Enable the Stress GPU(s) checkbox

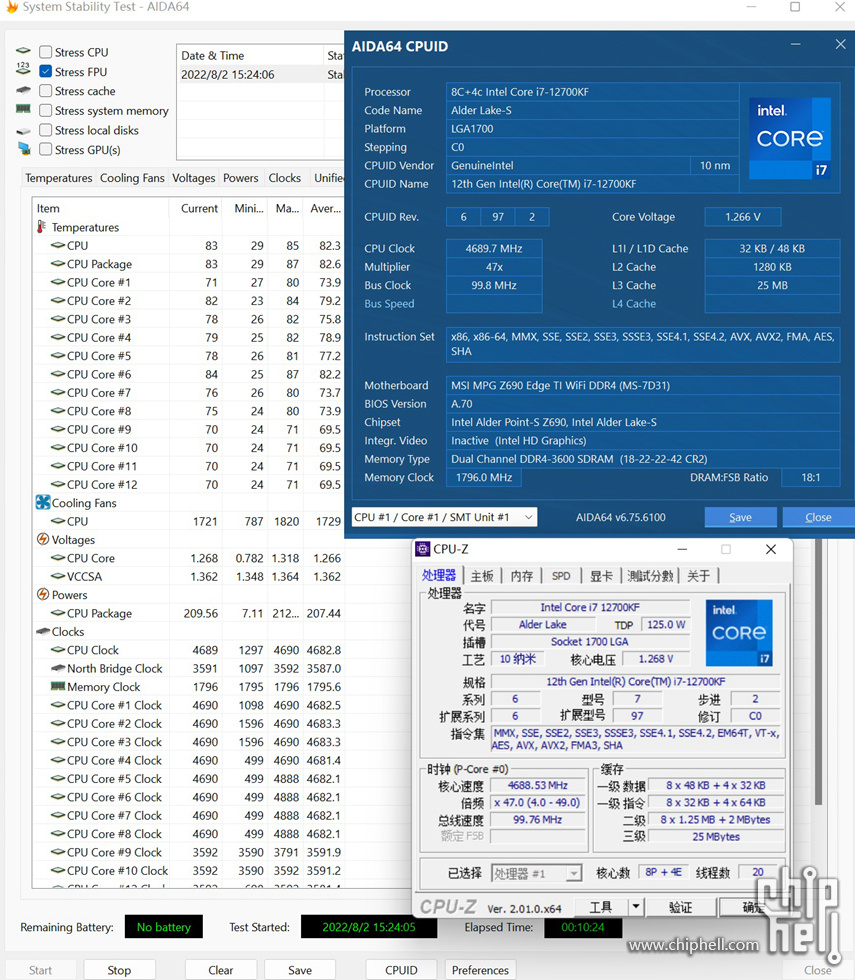[x=45, y=149]
